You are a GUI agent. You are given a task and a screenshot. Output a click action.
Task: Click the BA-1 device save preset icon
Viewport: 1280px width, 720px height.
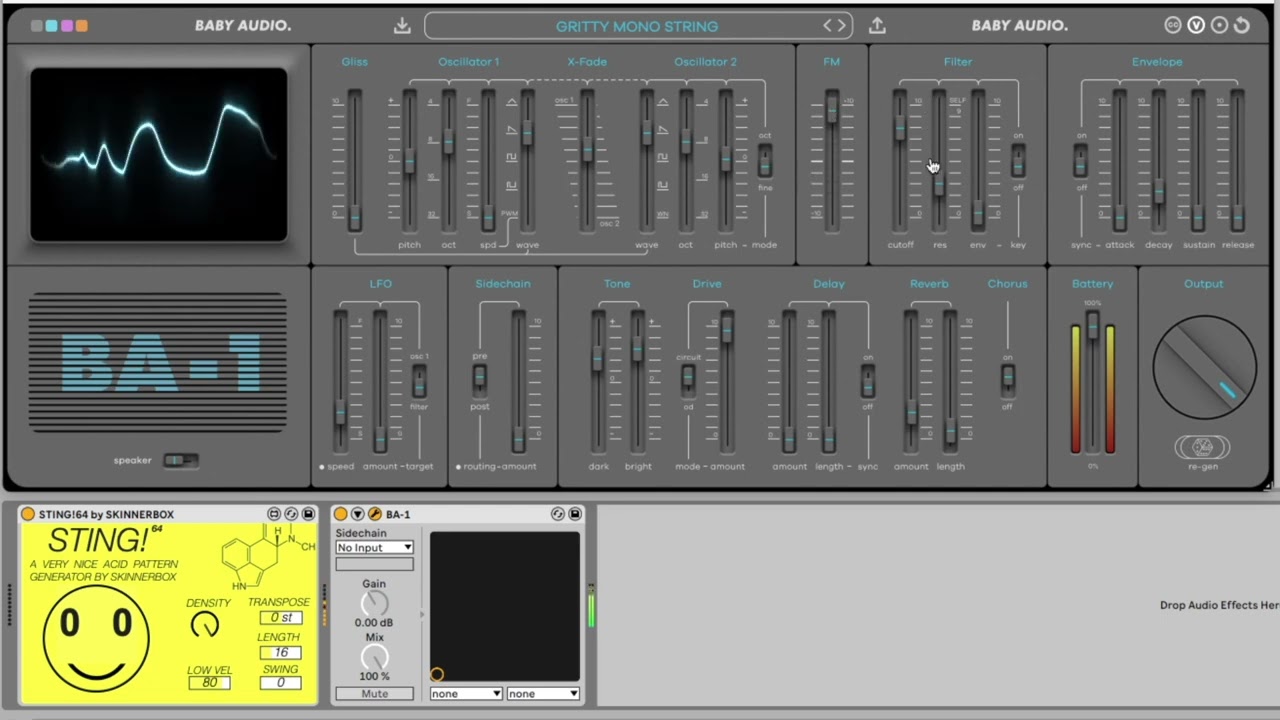(575, 514)
